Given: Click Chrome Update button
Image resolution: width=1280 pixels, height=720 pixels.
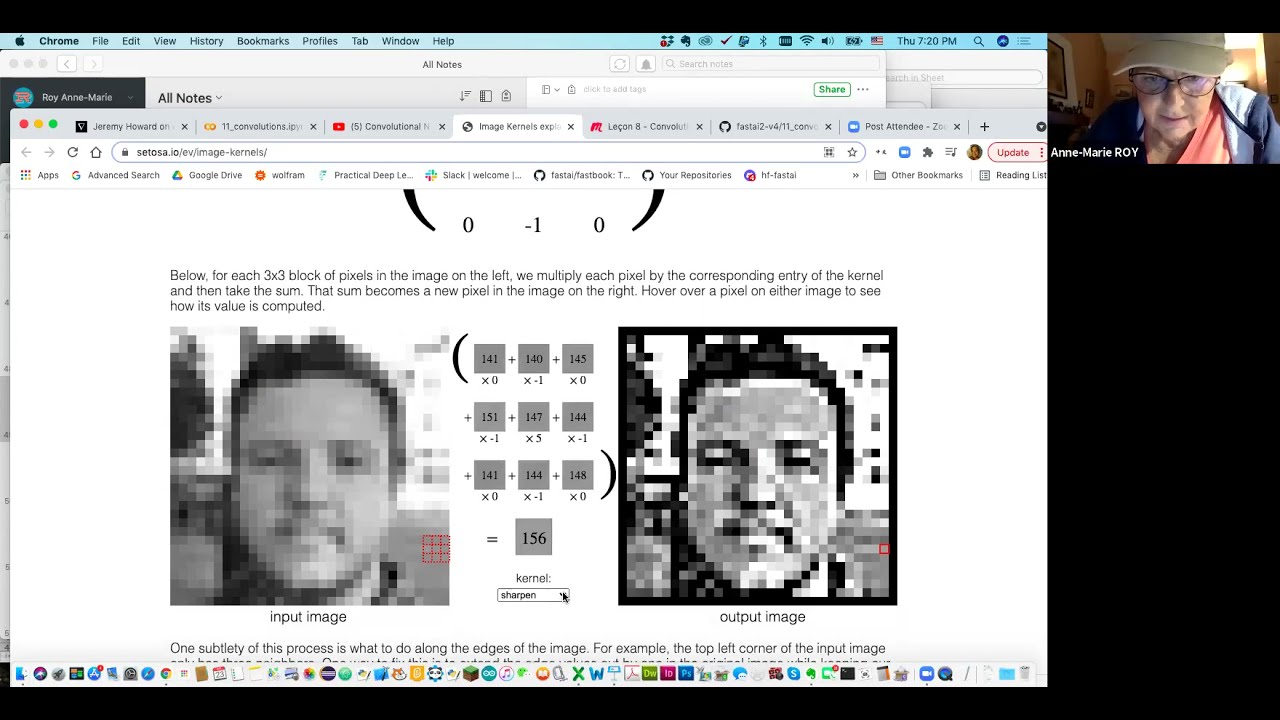Looking at the screenshot, I should pyautogui.click(x=1017, y=152).
